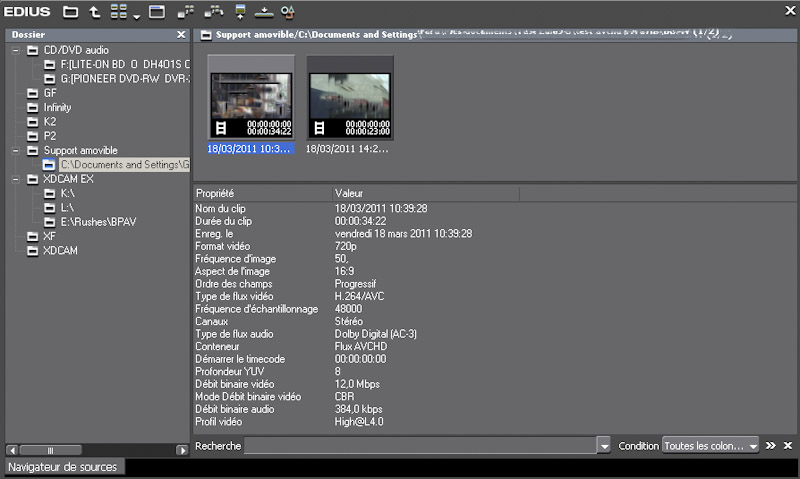Click the 18/03/2011 14:2... clip name
Screen dimensions: 800x479
point(347,149)
